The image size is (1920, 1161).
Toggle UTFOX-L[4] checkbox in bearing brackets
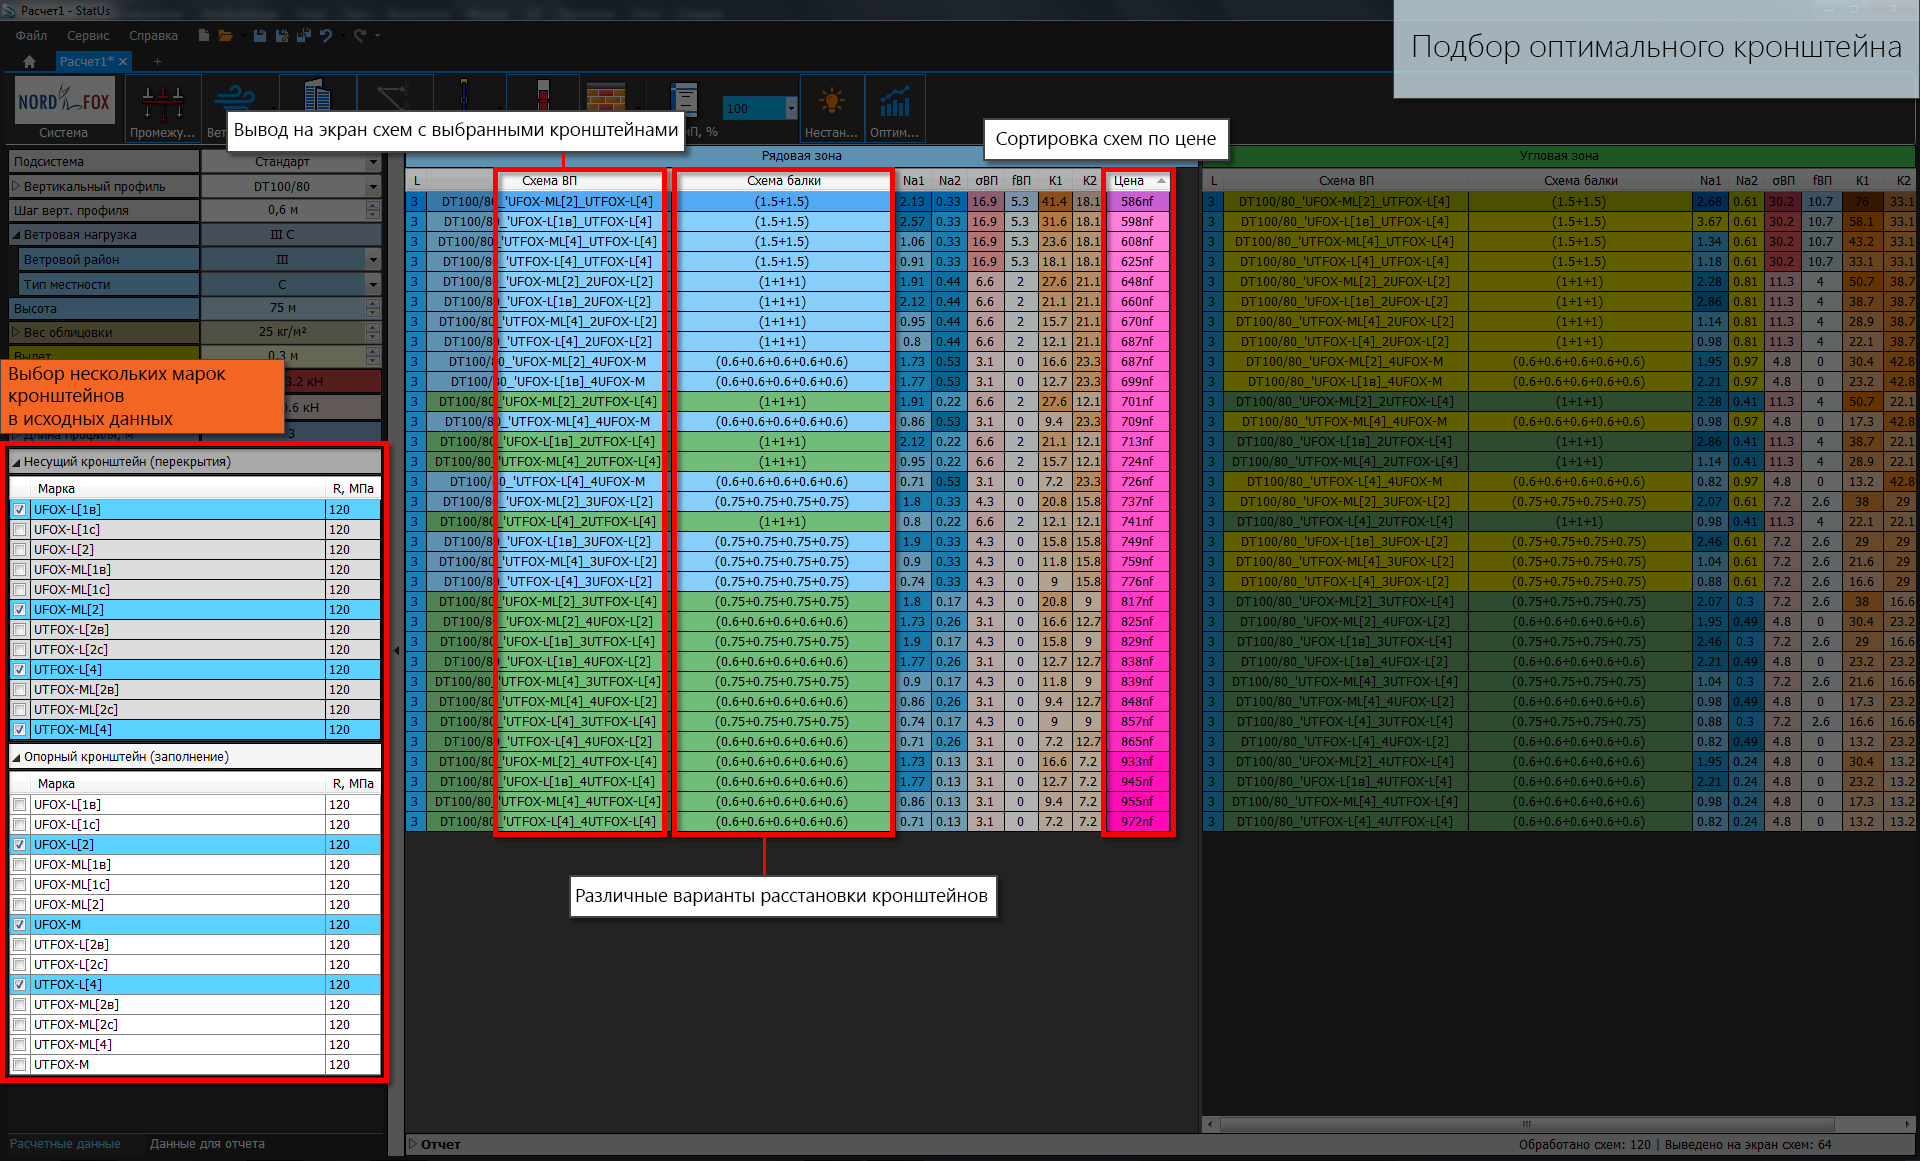tap(19, 670)
